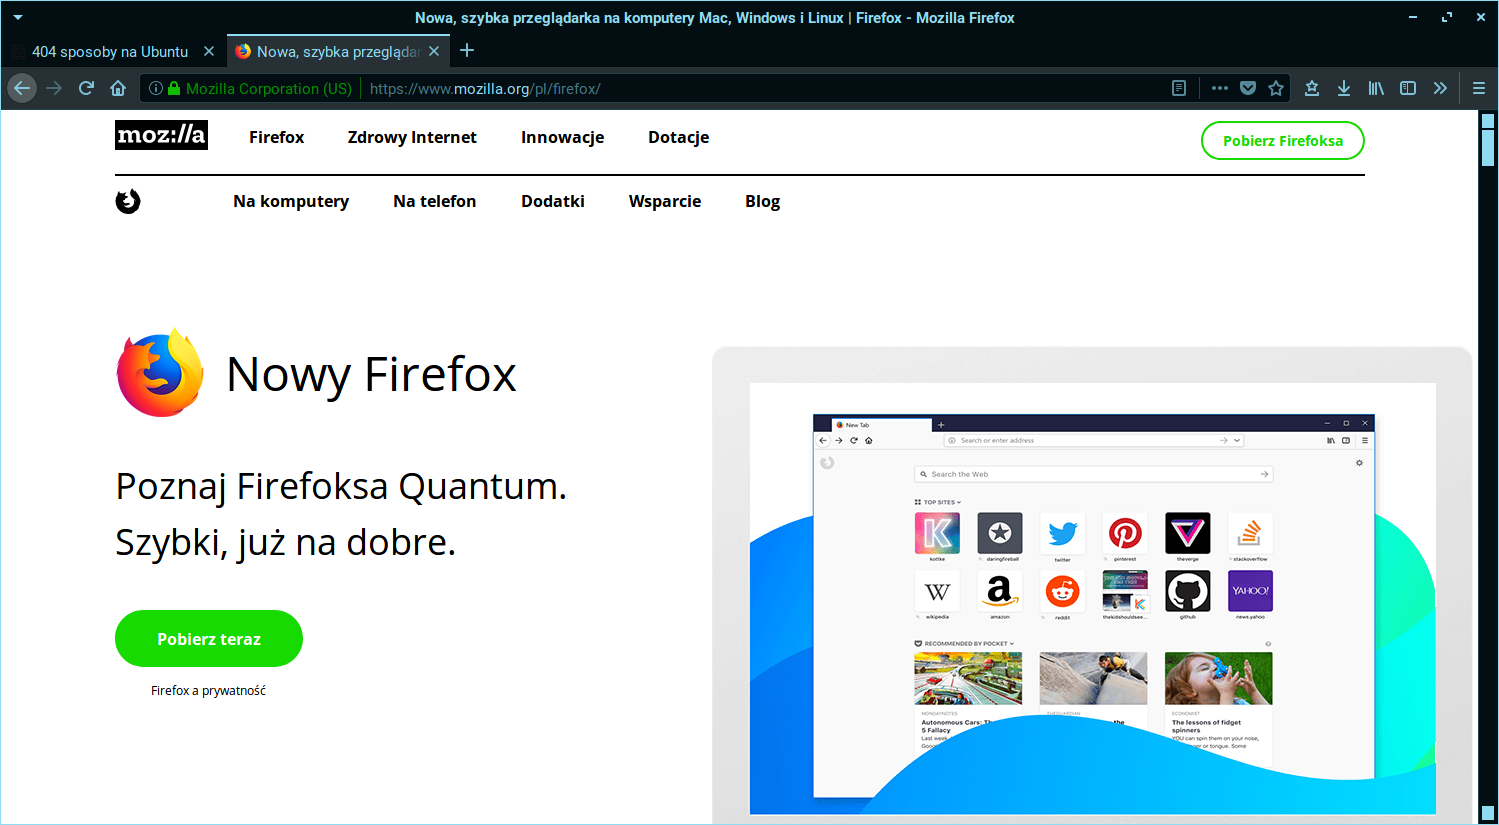The height and width of the screenshot is (825, 1499).
Task: Click the green padlock security icon
Action: (x=173, y=88)
